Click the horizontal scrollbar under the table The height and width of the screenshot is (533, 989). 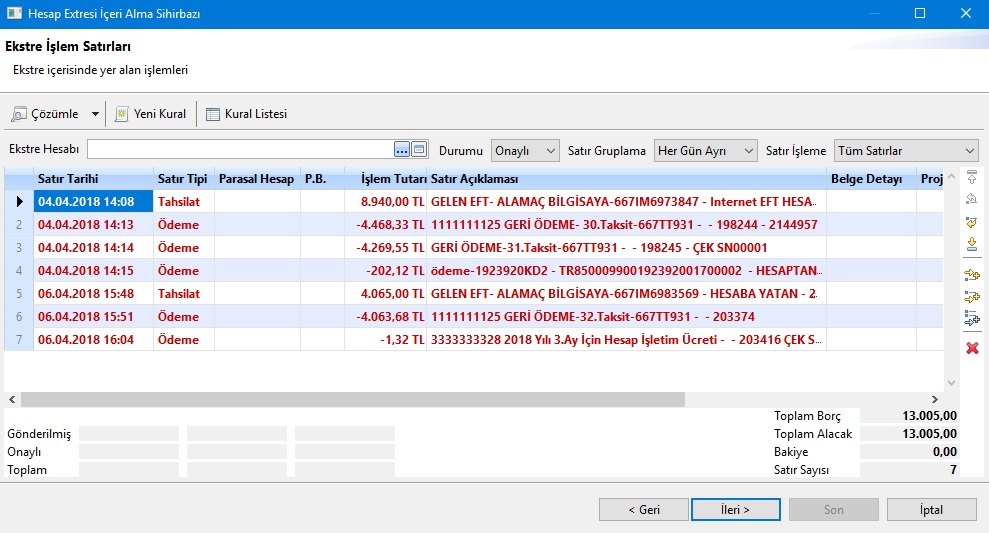click(350, 399)
